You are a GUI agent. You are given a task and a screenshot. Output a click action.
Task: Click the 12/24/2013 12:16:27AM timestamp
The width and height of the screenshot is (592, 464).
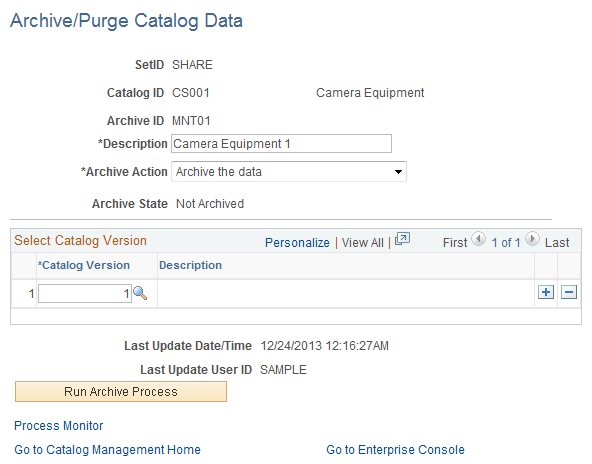click(x=325, y=346)
